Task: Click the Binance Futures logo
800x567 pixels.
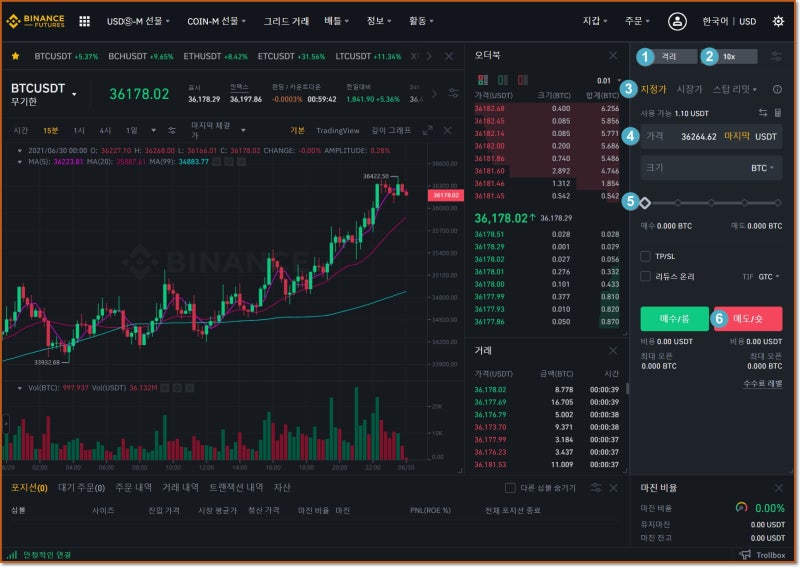Action: pos(35,21)
